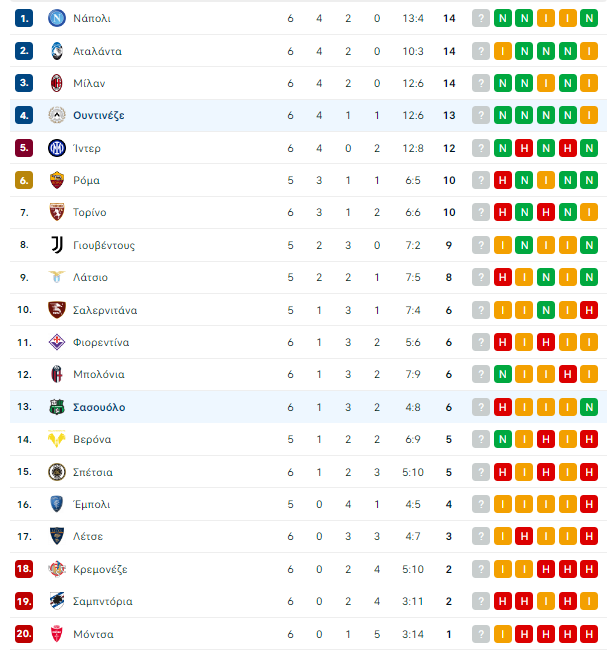609x651 pixels.
Task: Select the Juventus logo icon
Action: click(57, 245)
